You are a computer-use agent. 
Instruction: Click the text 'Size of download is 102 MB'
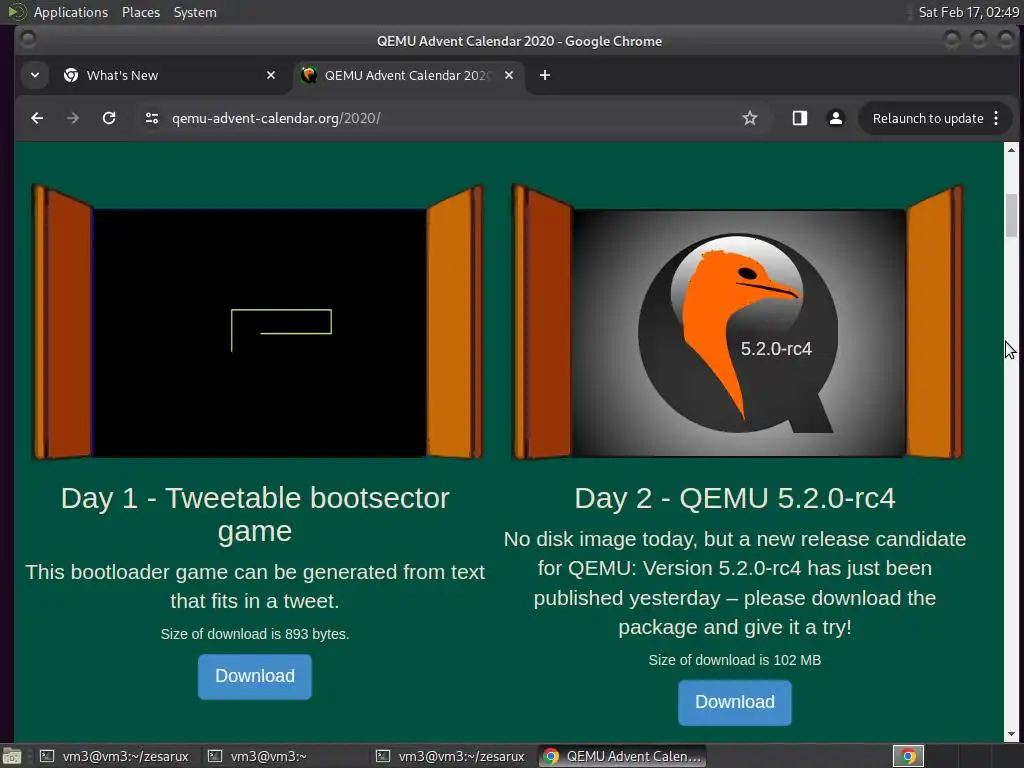(735, 660)
